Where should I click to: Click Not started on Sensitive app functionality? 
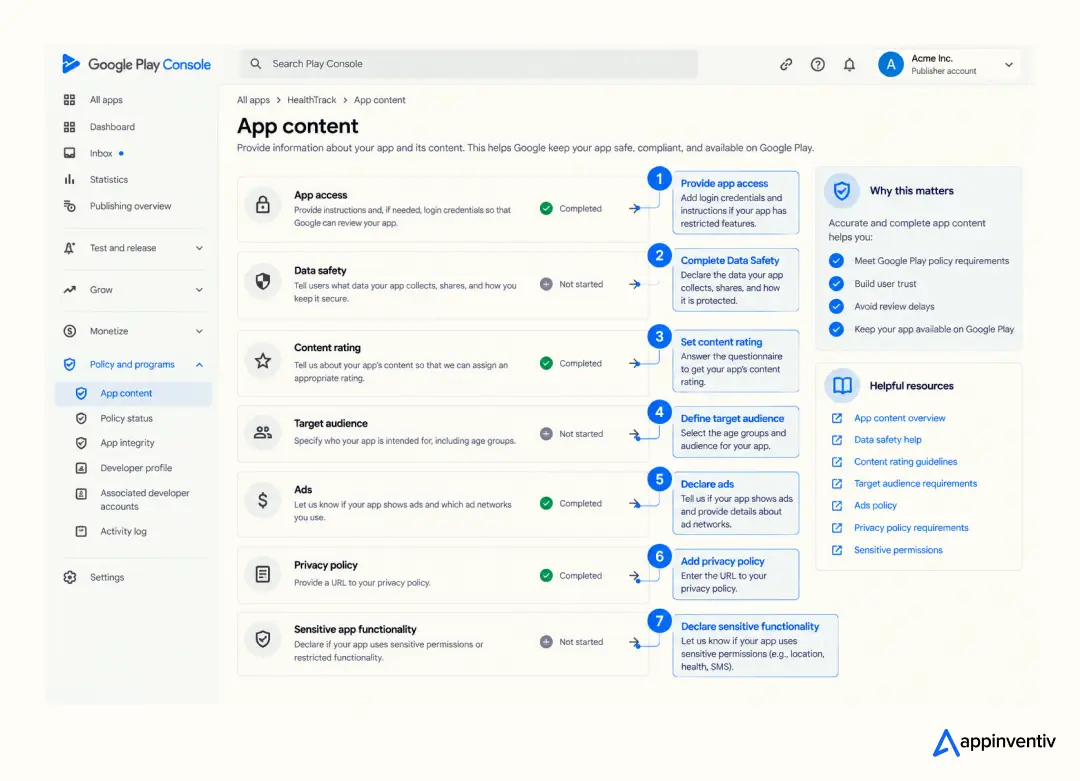click(x=571, y=642)
